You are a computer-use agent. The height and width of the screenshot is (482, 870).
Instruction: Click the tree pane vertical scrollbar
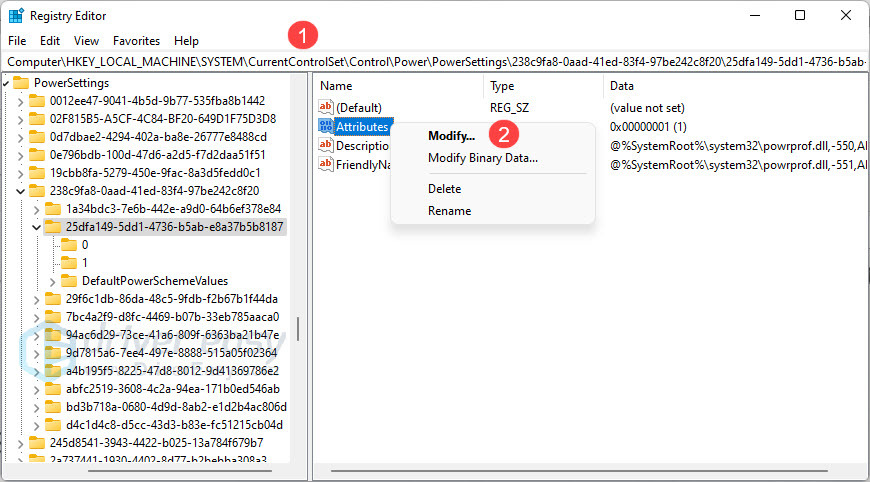(298, 328)
